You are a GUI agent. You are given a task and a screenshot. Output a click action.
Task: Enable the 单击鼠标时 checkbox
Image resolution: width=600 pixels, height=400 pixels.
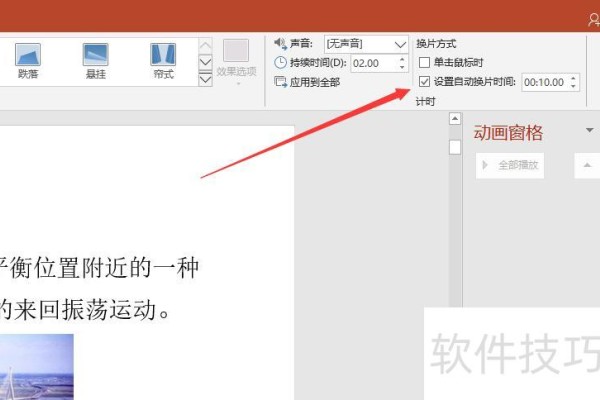[x=424, y=62]
